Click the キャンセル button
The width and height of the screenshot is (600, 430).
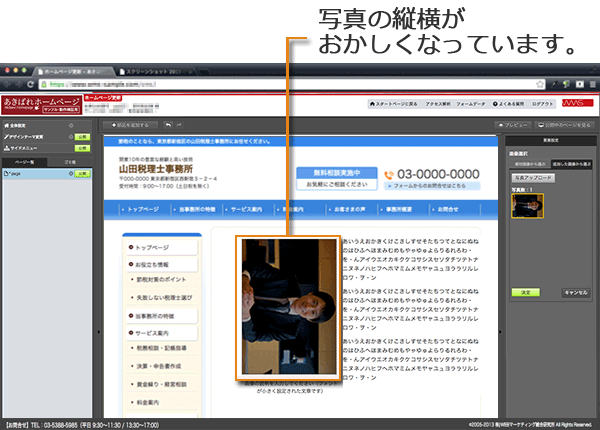574,292
